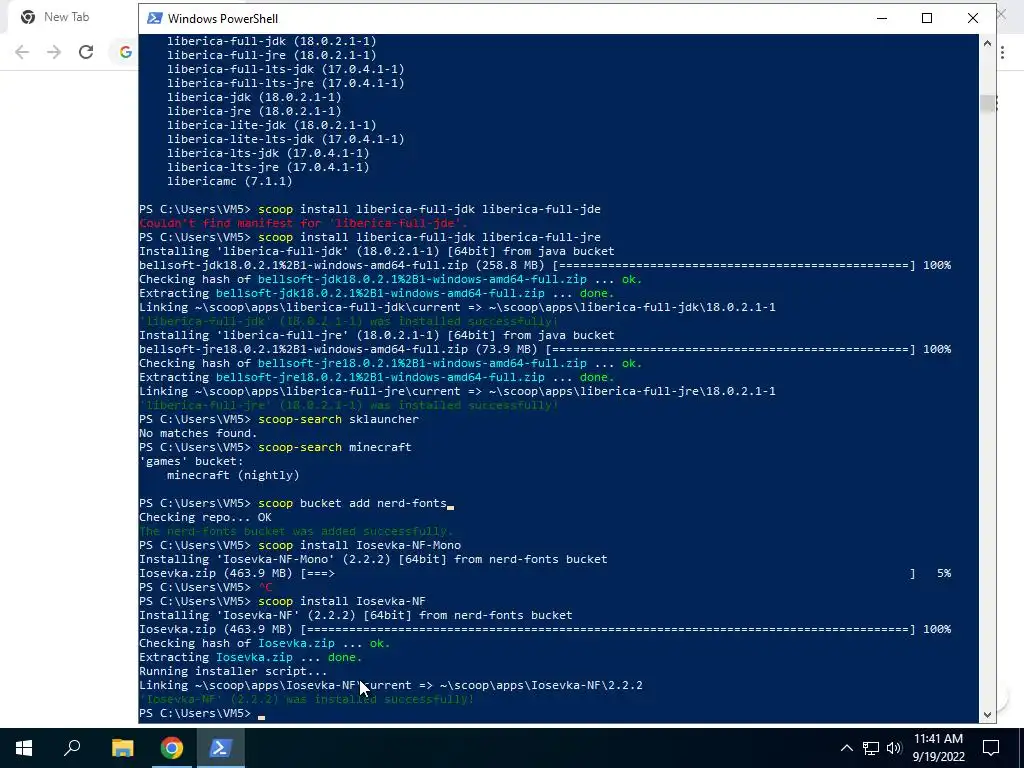Click 'liberica-lite-jdk (18.0.2.1-1)' entry
The image size is (1024, 768).
272,125
